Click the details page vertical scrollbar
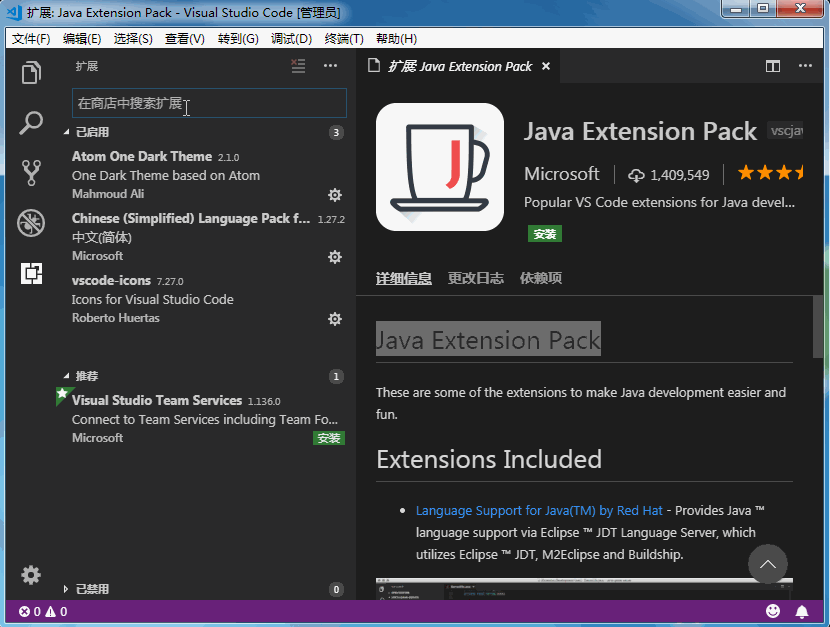Screen dimensions: 830x627 [818, 327]
